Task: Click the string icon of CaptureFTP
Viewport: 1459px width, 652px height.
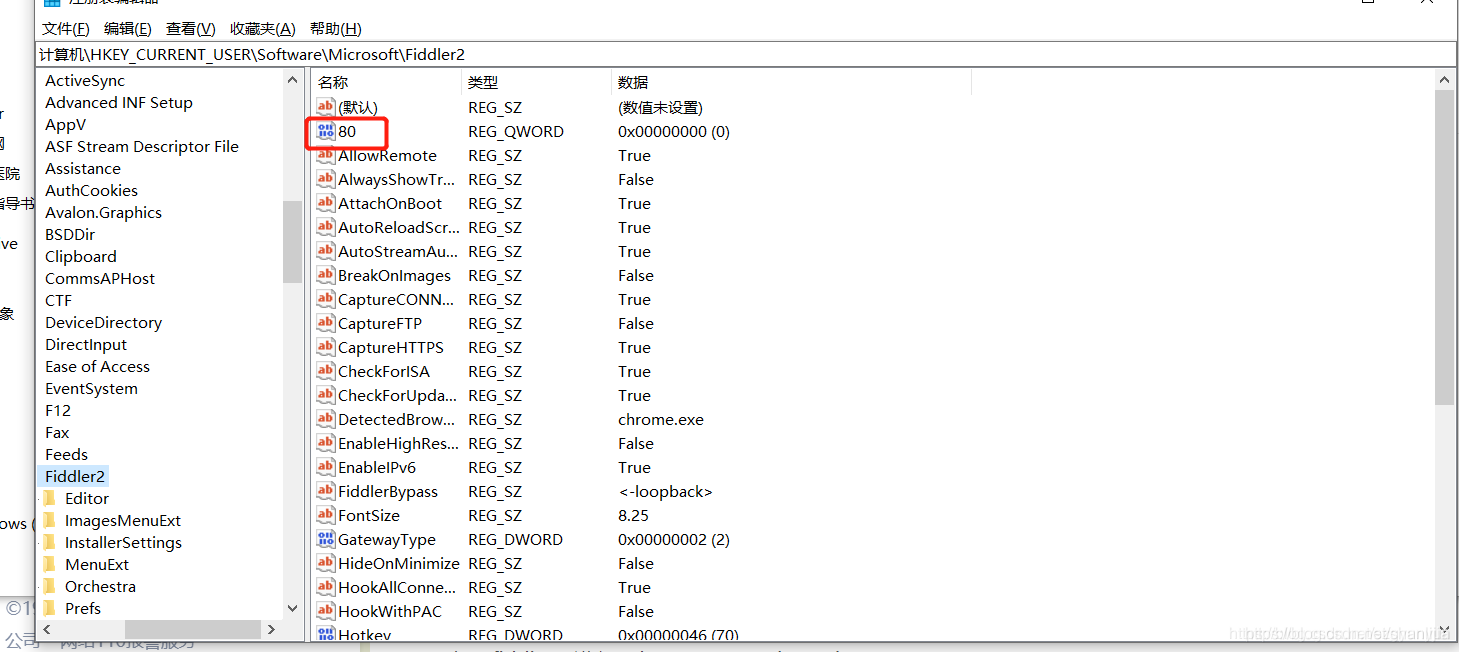Action: coord(325,323)
